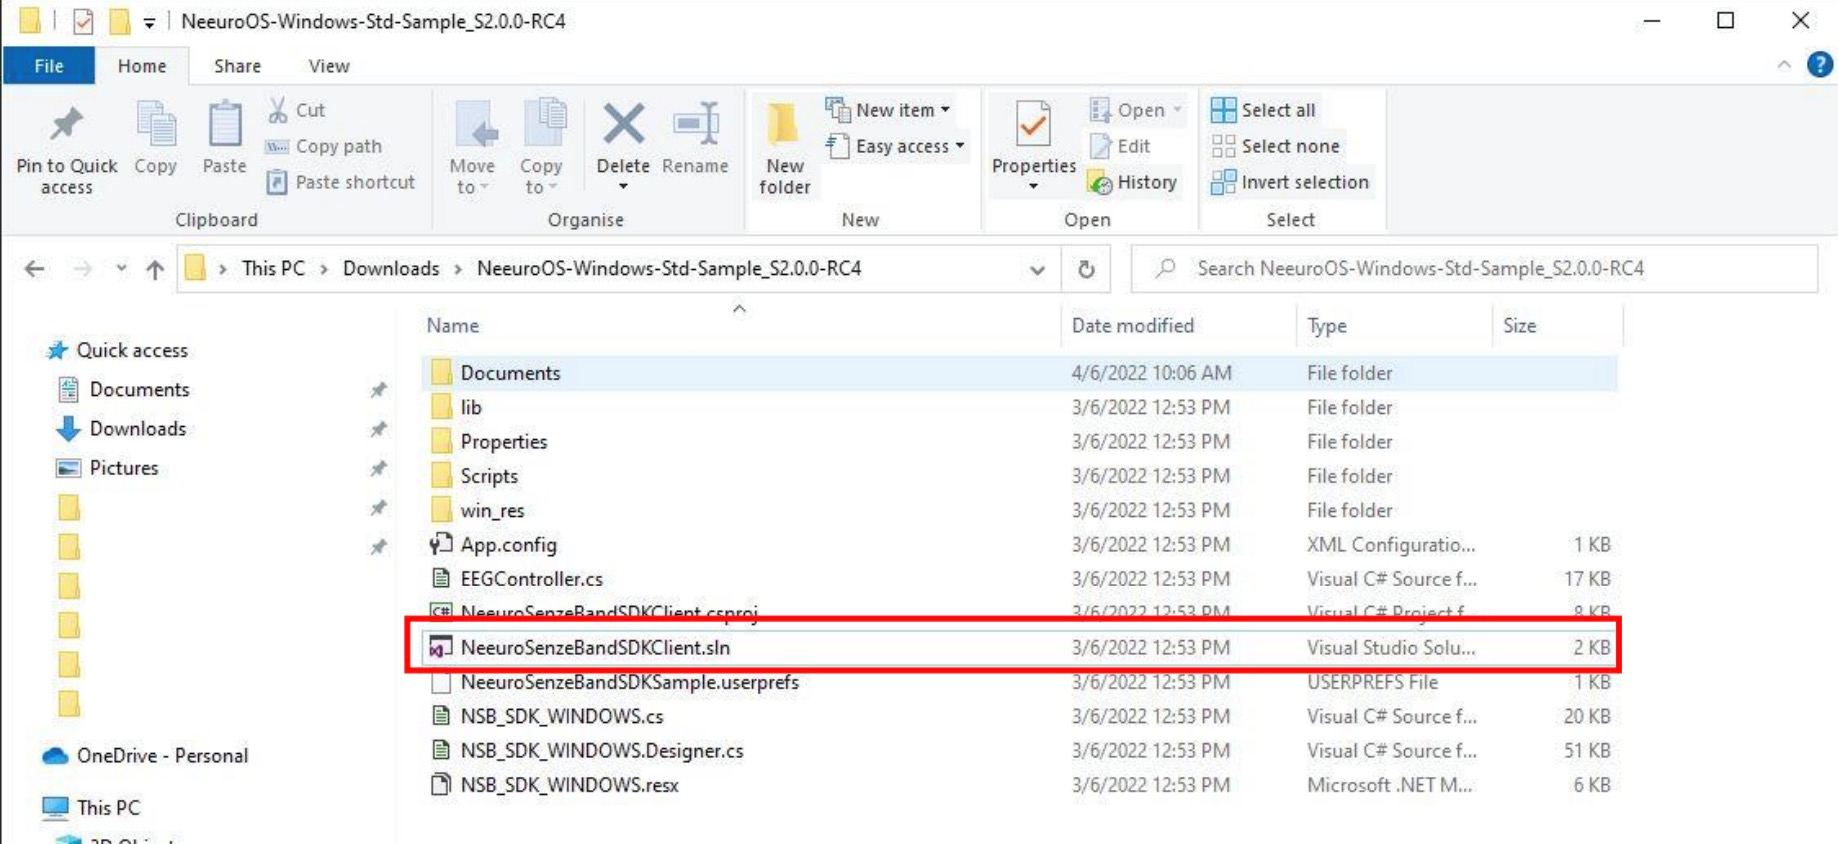1838x844 pixels.
Task: Select NeeuroSenzeBandSDKClient.sln file
Action: [1018, 647]
